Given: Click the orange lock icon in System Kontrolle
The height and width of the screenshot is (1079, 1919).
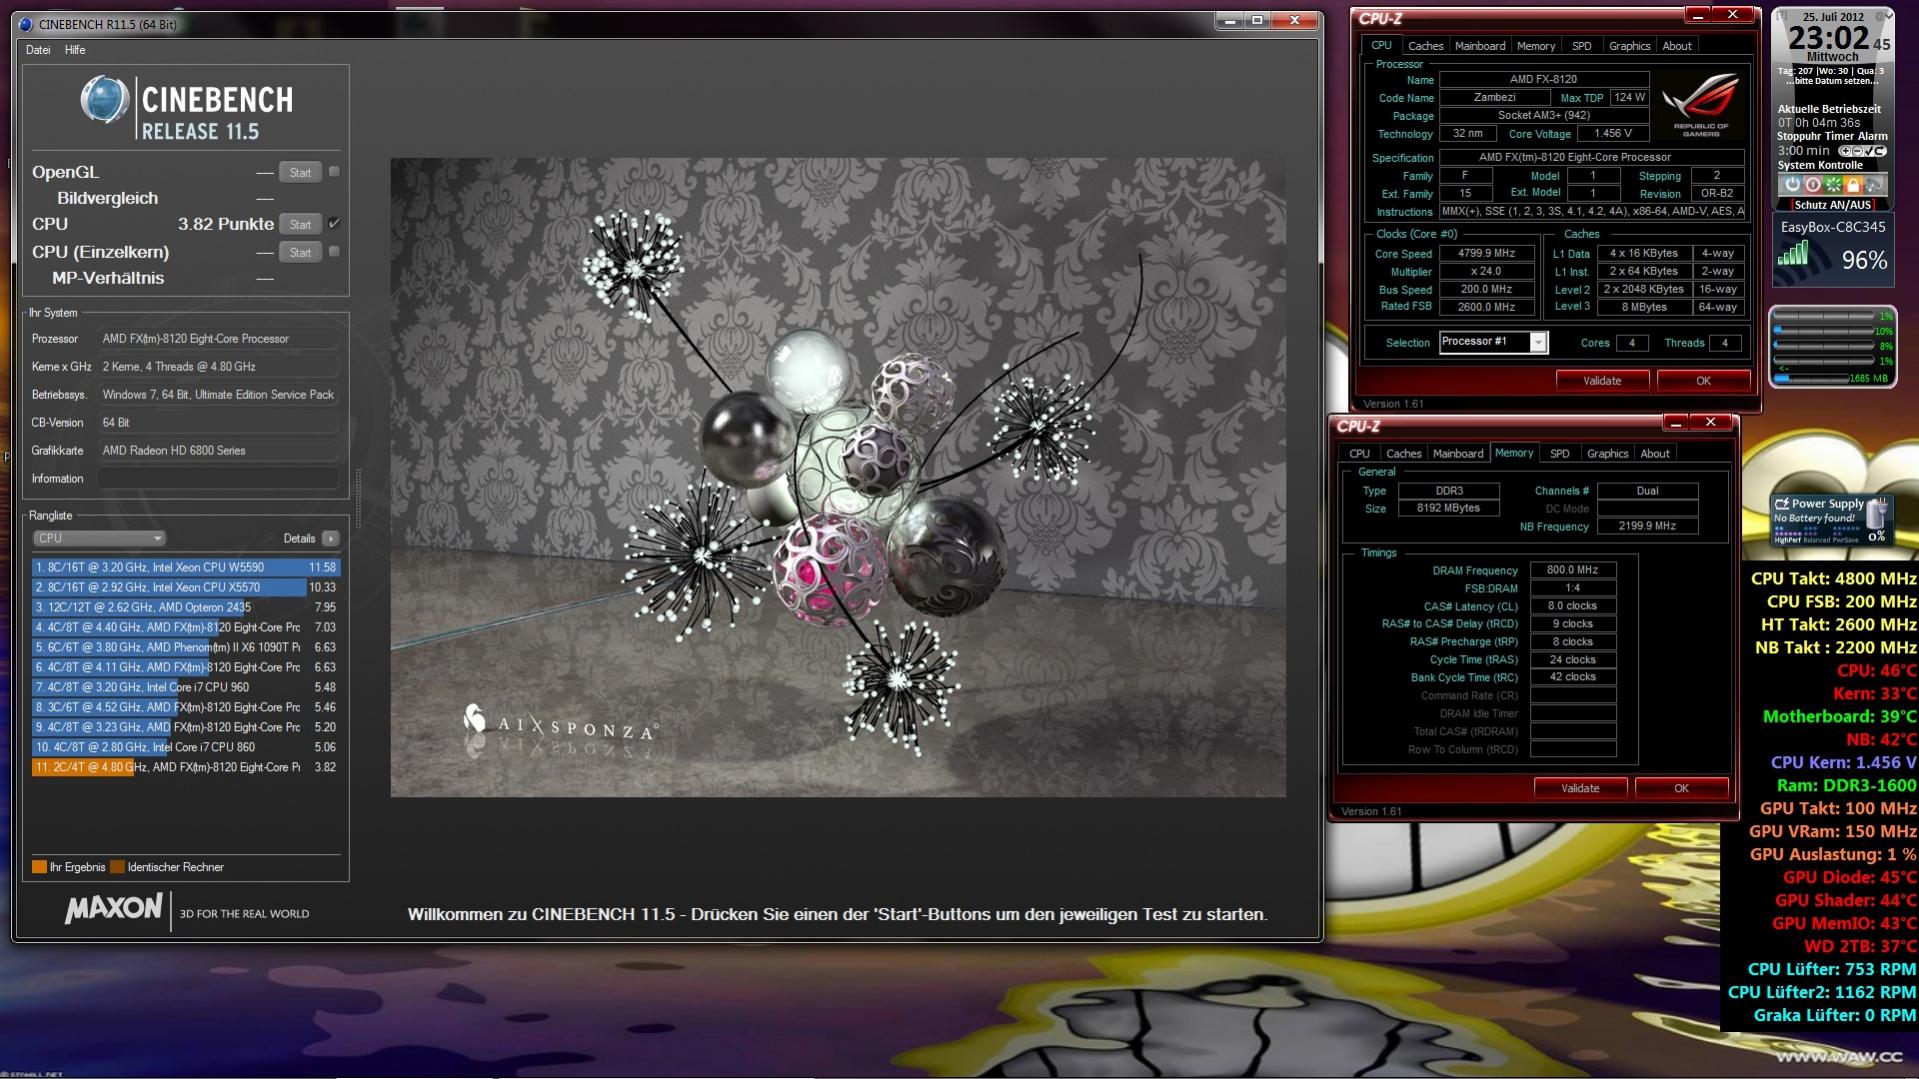Looking at the screenshot, I should coord(1853,185).
